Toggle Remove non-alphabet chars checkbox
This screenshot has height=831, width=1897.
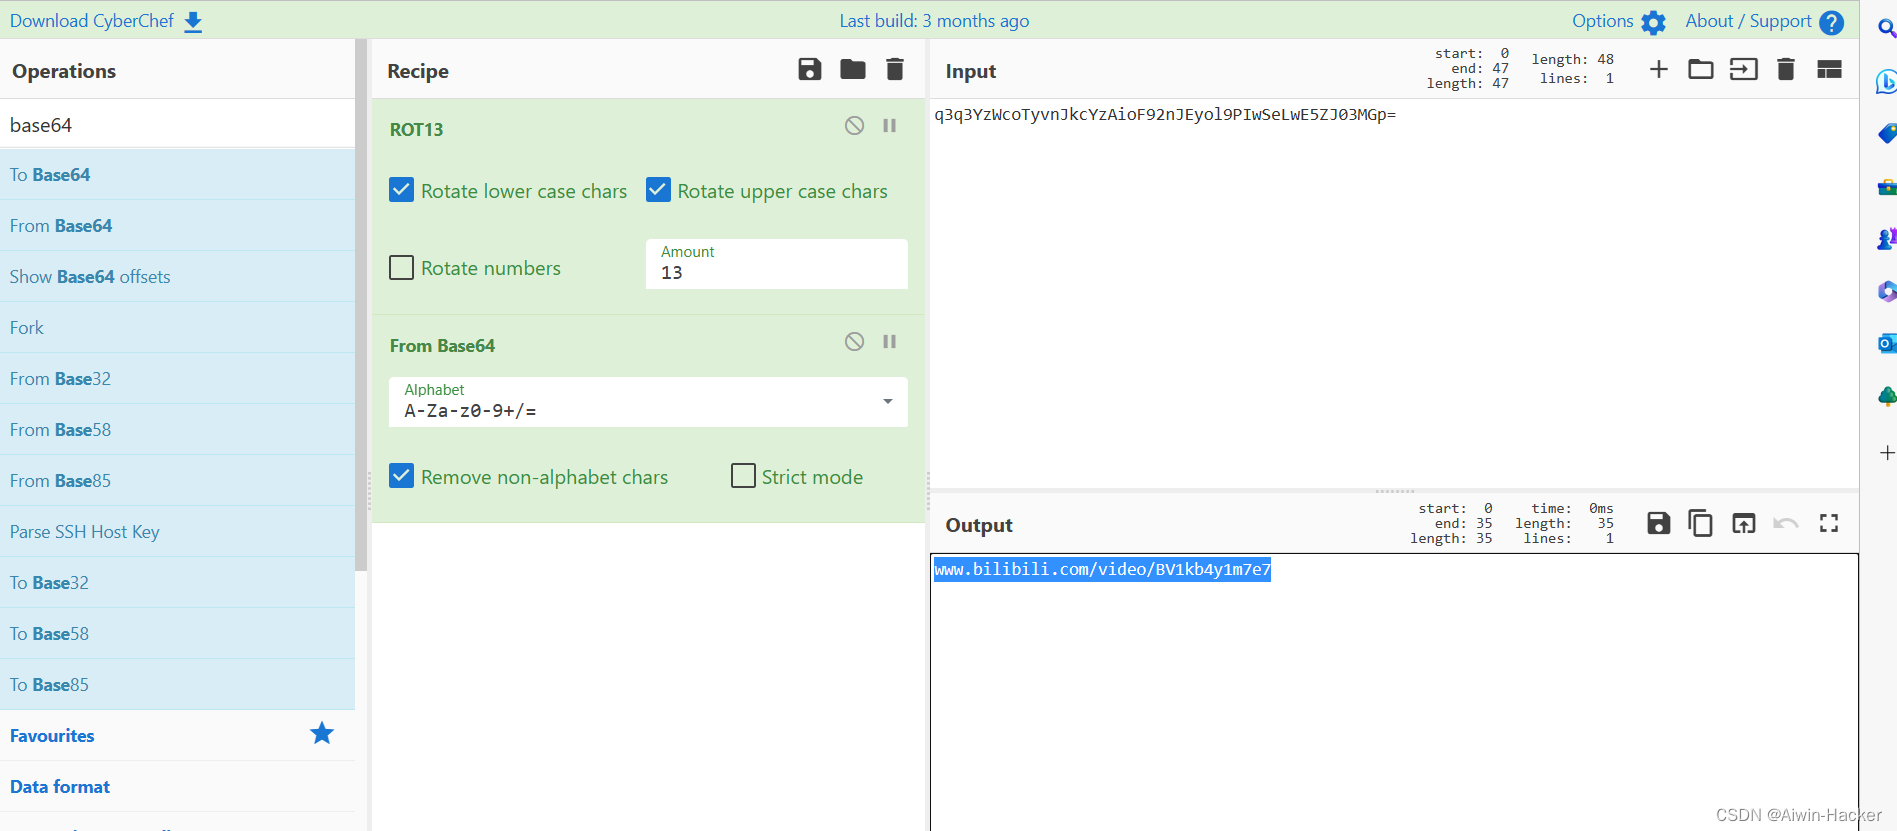(401, 476)
